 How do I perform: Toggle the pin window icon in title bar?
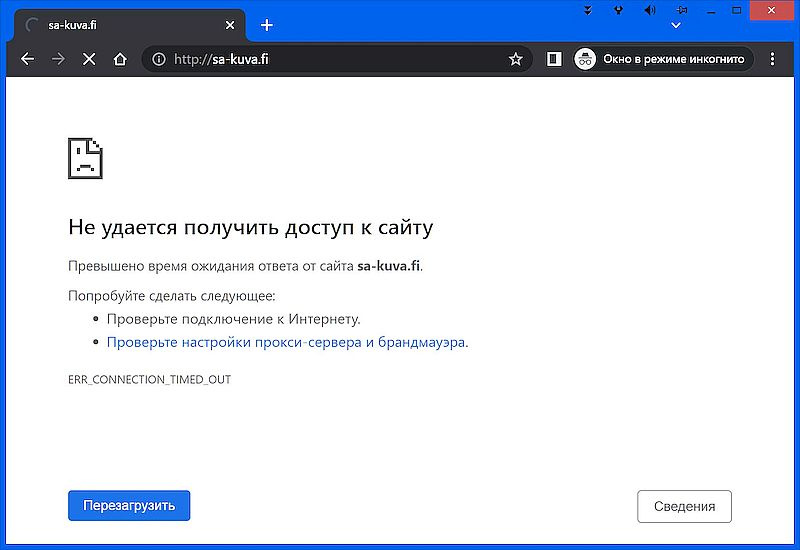coord(682,10)
